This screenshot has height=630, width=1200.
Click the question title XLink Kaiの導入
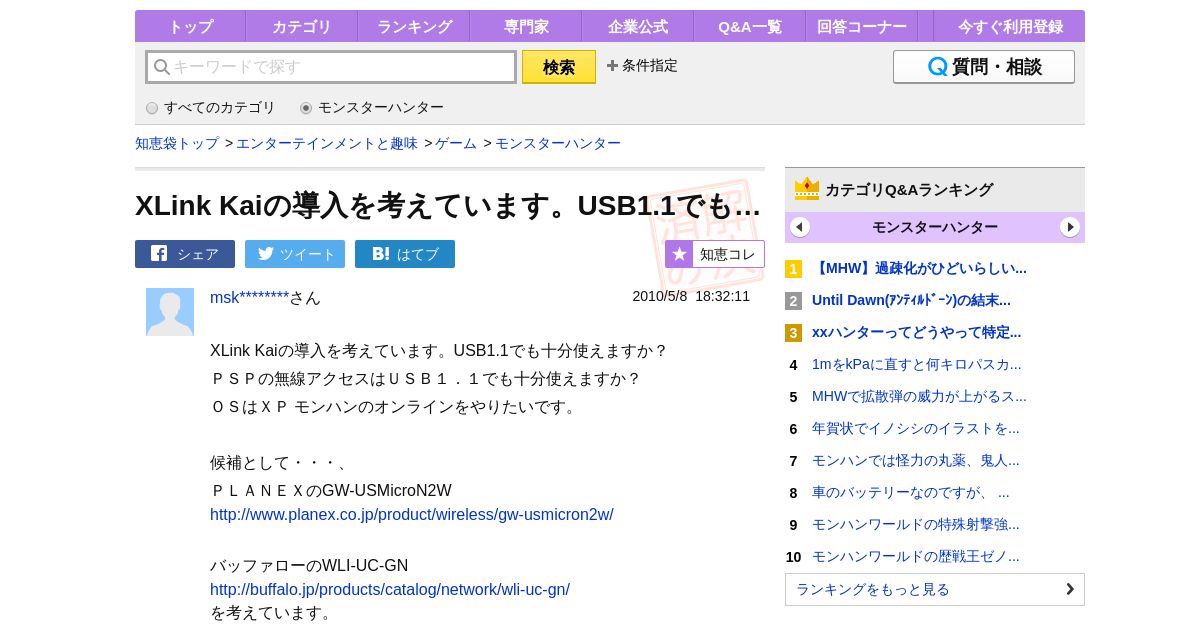coord(448,205)
